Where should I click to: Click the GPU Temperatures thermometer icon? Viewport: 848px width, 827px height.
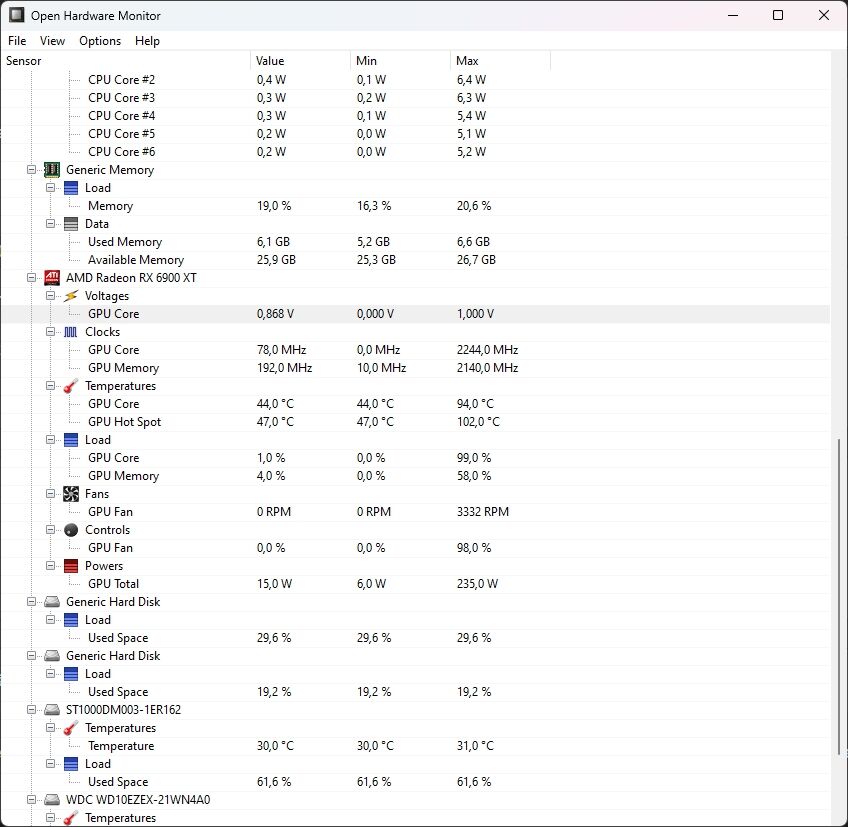(x=71, y=386)
